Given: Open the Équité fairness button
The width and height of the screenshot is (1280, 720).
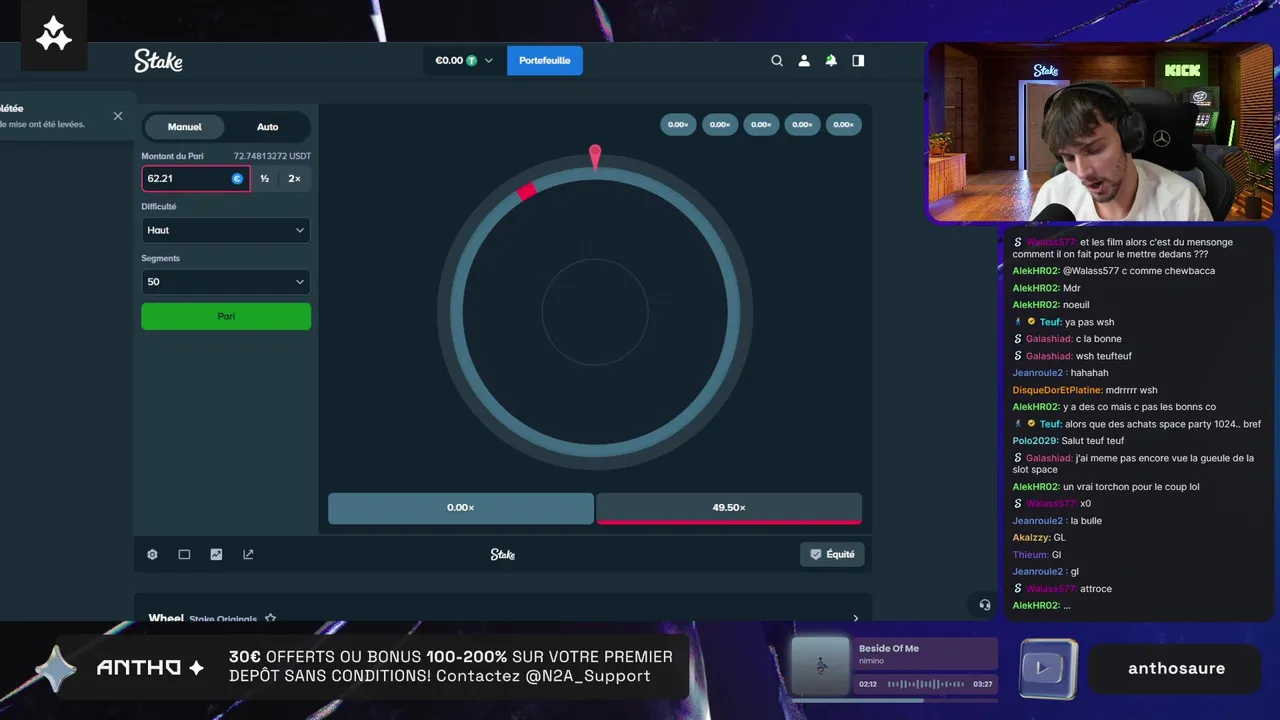Looking at the screenshot, I should pyautogui.click(x=833, y=554).
